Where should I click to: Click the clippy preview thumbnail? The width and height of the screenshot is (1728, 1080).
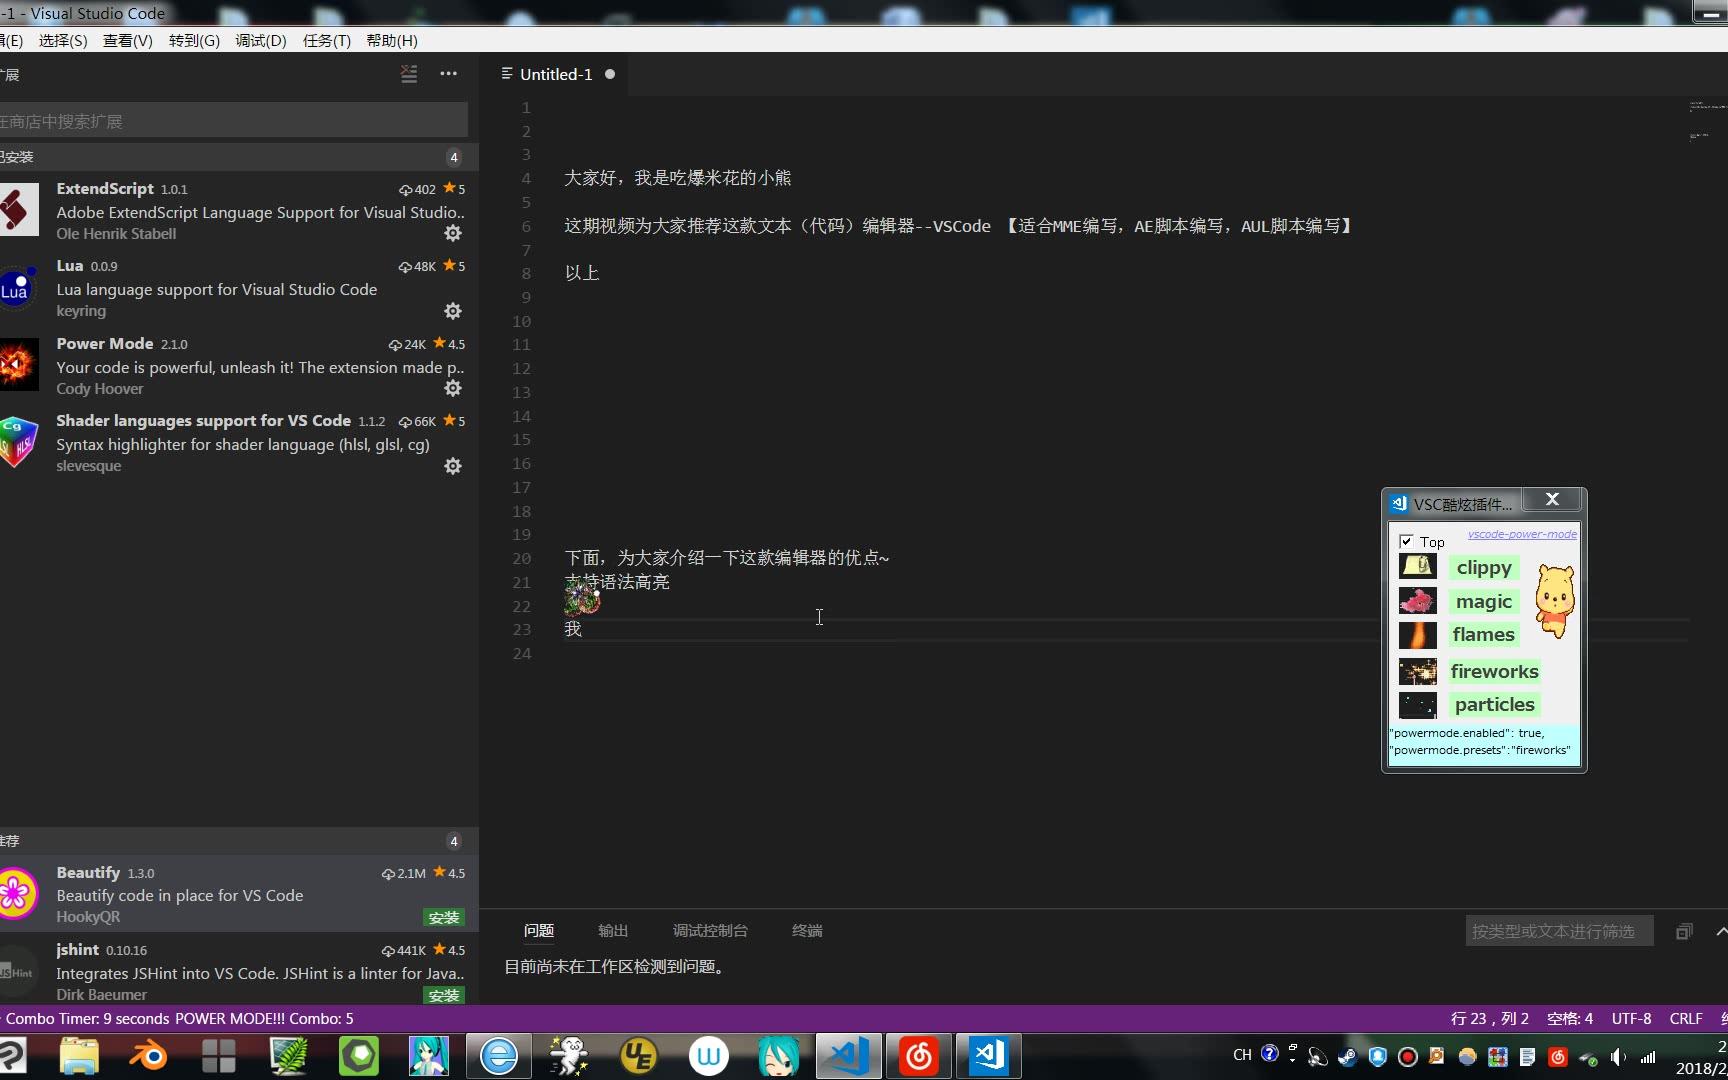coord(1417,567)
